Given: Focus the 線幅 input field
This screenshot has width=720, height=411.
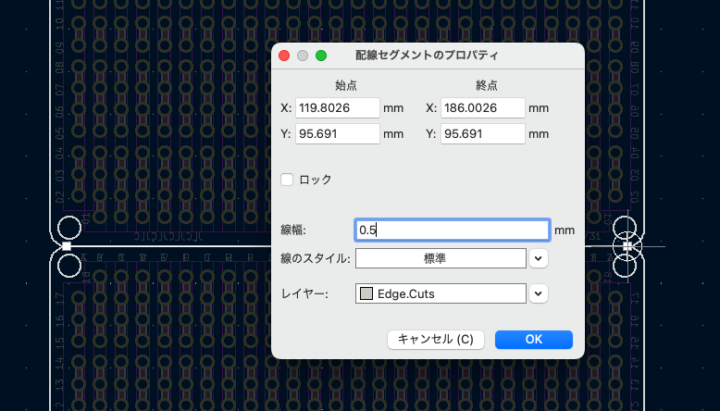Looking at the screenshot, I should tap(452, 230).
